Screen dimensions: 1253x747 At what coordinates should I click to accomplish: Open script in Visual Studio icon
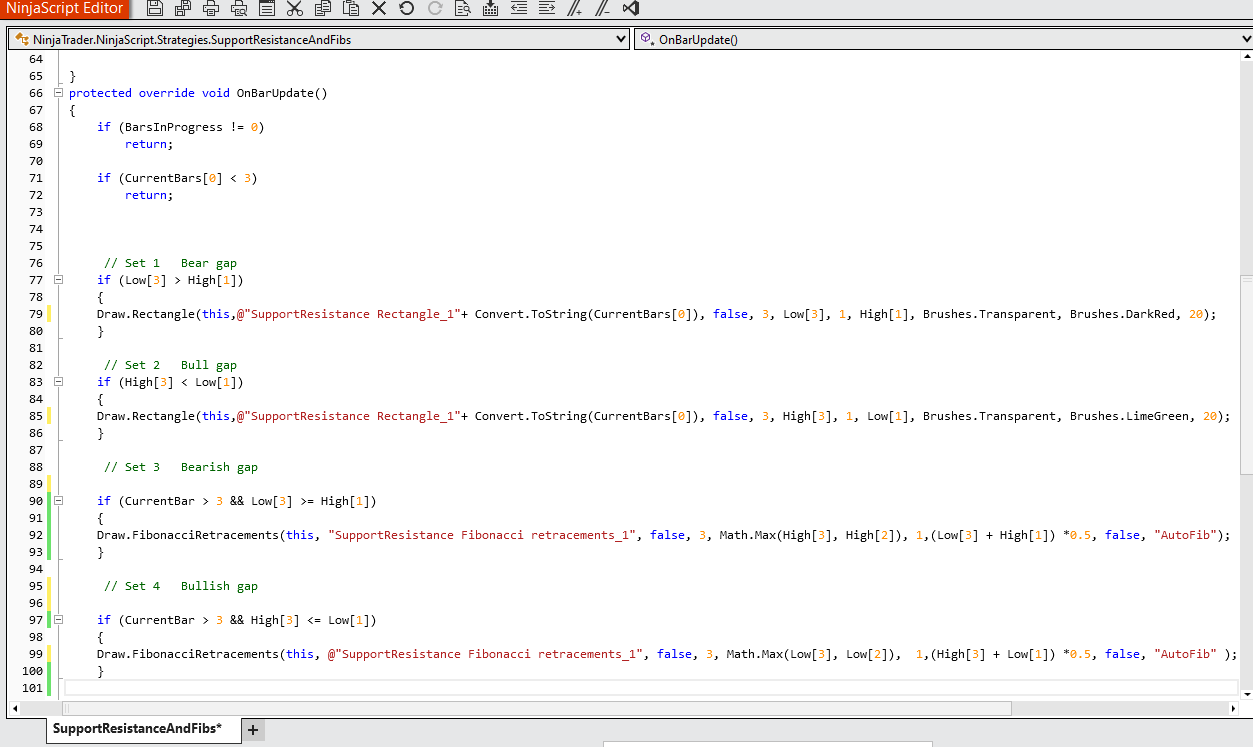pos(630,9)
